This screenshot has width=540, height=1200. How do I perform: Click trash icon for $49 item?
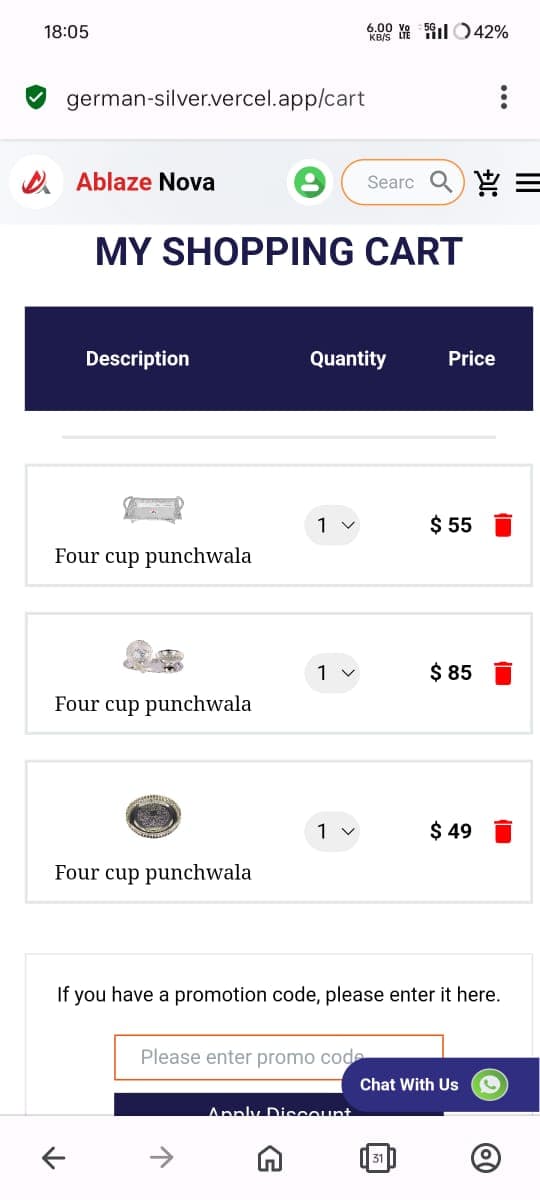coord(503,831)
